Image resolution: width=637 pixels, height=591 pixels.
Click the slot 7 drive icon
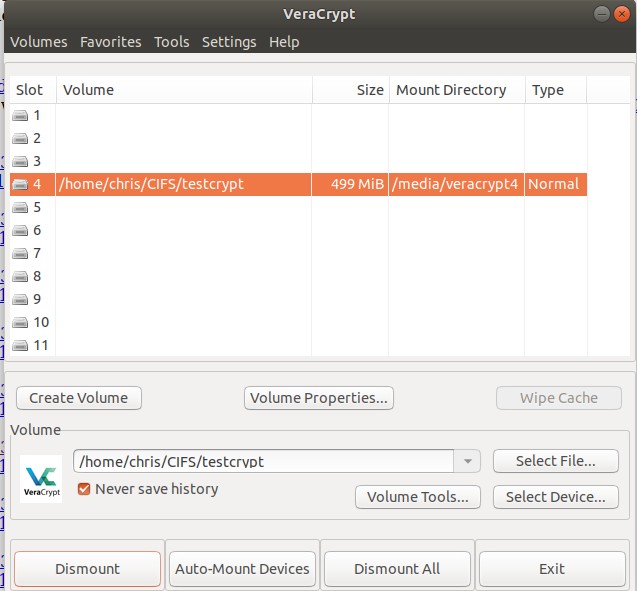[x=21, y=254]
